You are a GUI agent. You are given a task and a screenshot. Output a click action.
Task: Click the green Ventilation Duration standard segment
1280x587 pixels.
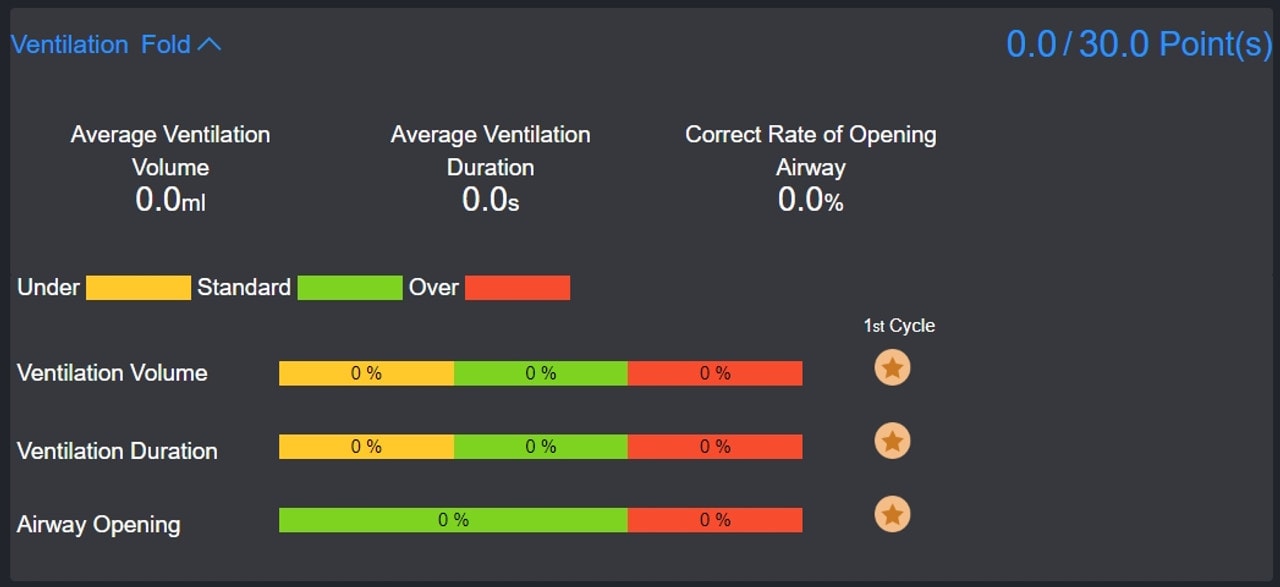541,447
